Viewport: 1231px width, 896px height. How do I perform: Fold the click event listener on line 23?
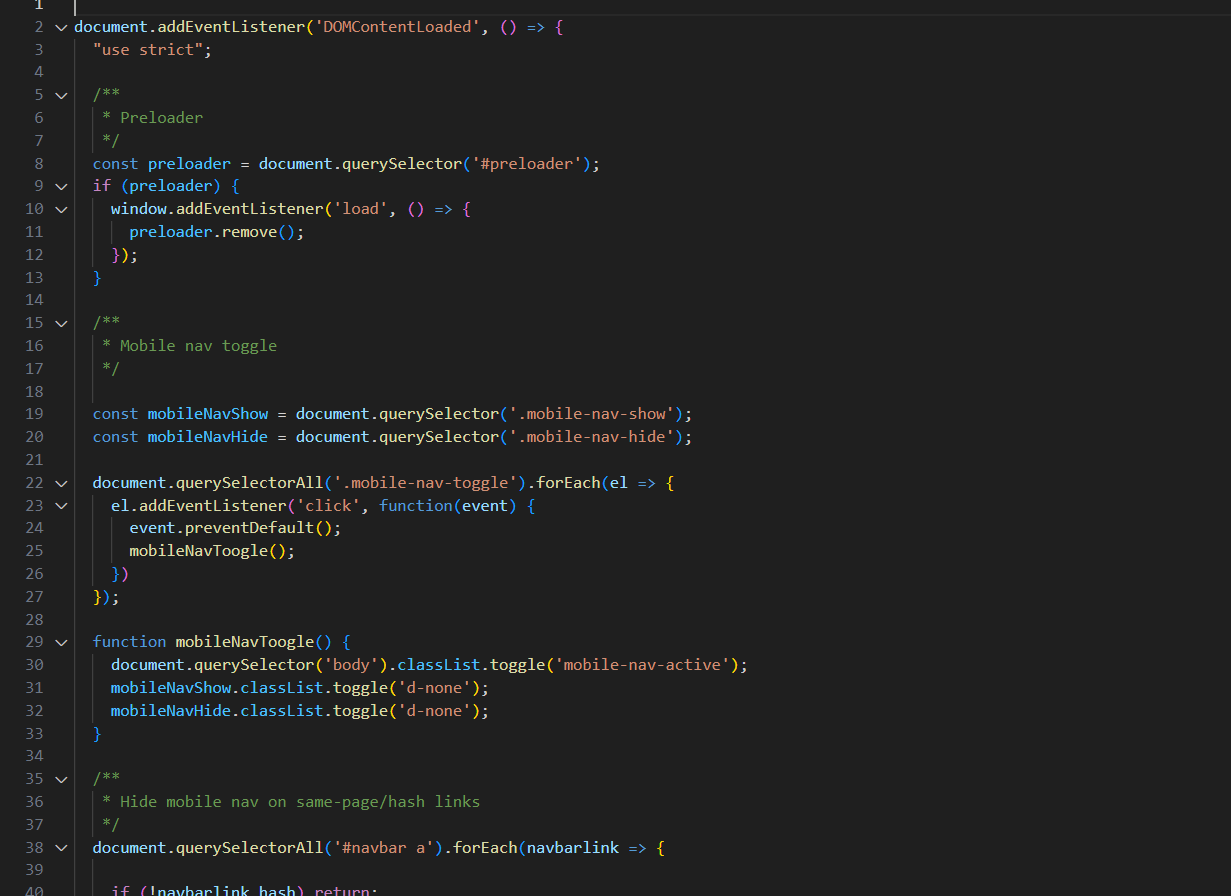tap(61, 506)
